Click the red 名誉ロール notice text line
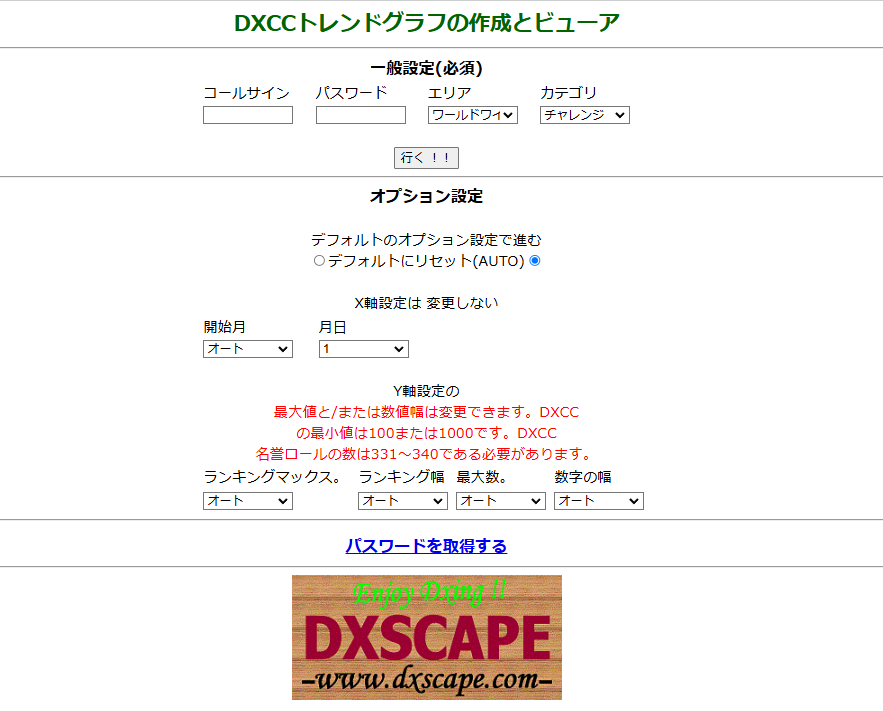The image size is (883, 711). pyautogui.click(x=426, y=454)
